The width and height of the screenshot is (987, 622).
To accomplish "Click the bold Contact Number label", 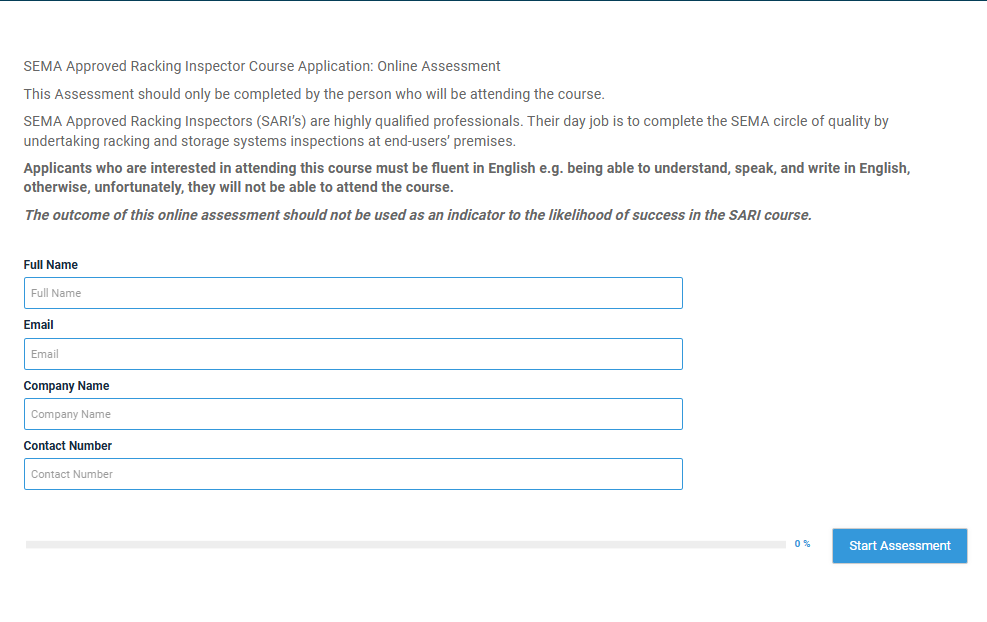I will [67, 446].
